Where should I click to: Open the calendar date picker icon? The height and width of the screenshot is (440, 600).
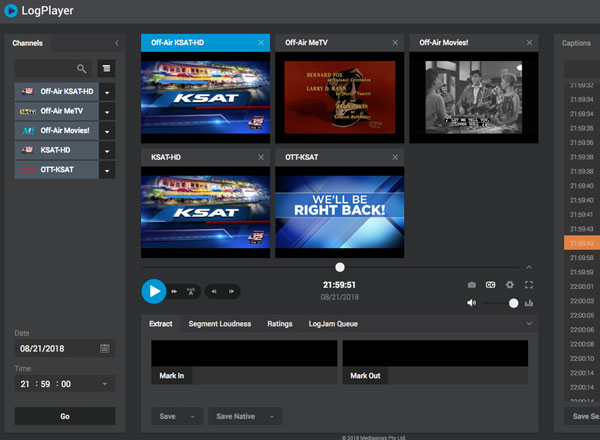click(105, 348)
